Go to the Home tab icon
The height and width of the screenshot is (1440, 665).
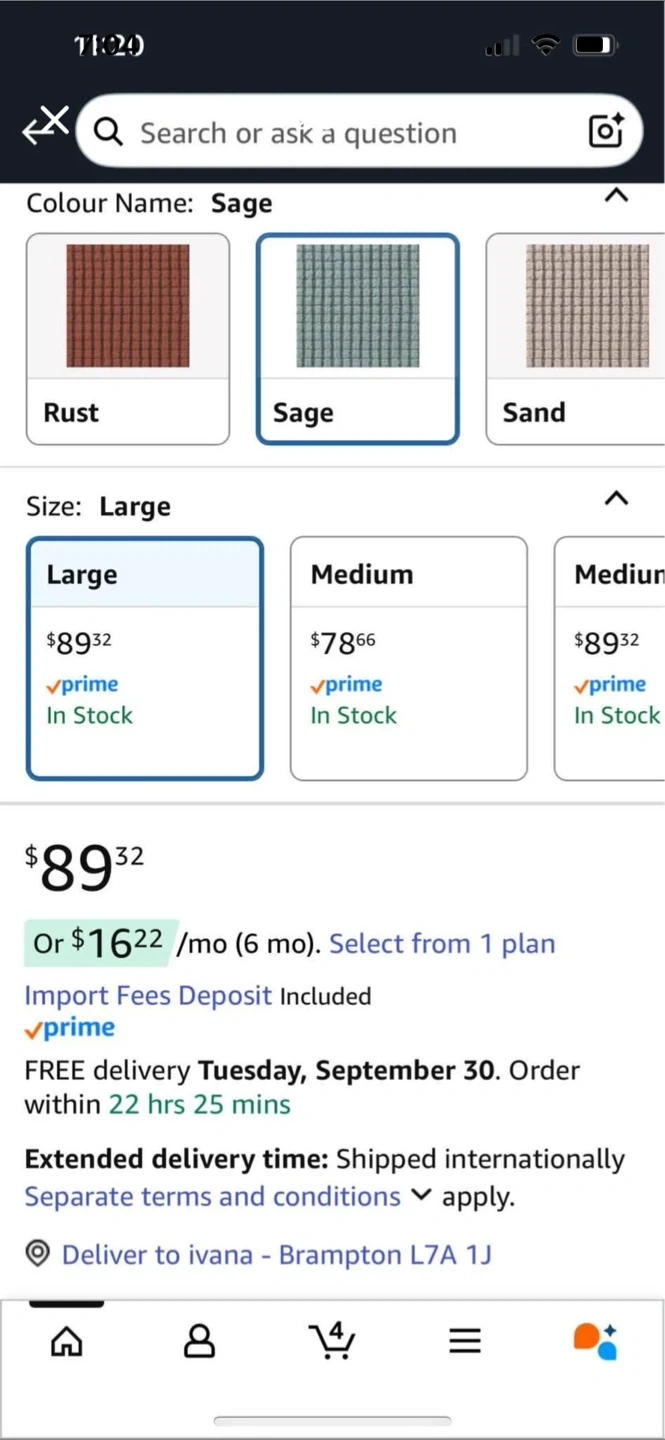click(67, 1341)
